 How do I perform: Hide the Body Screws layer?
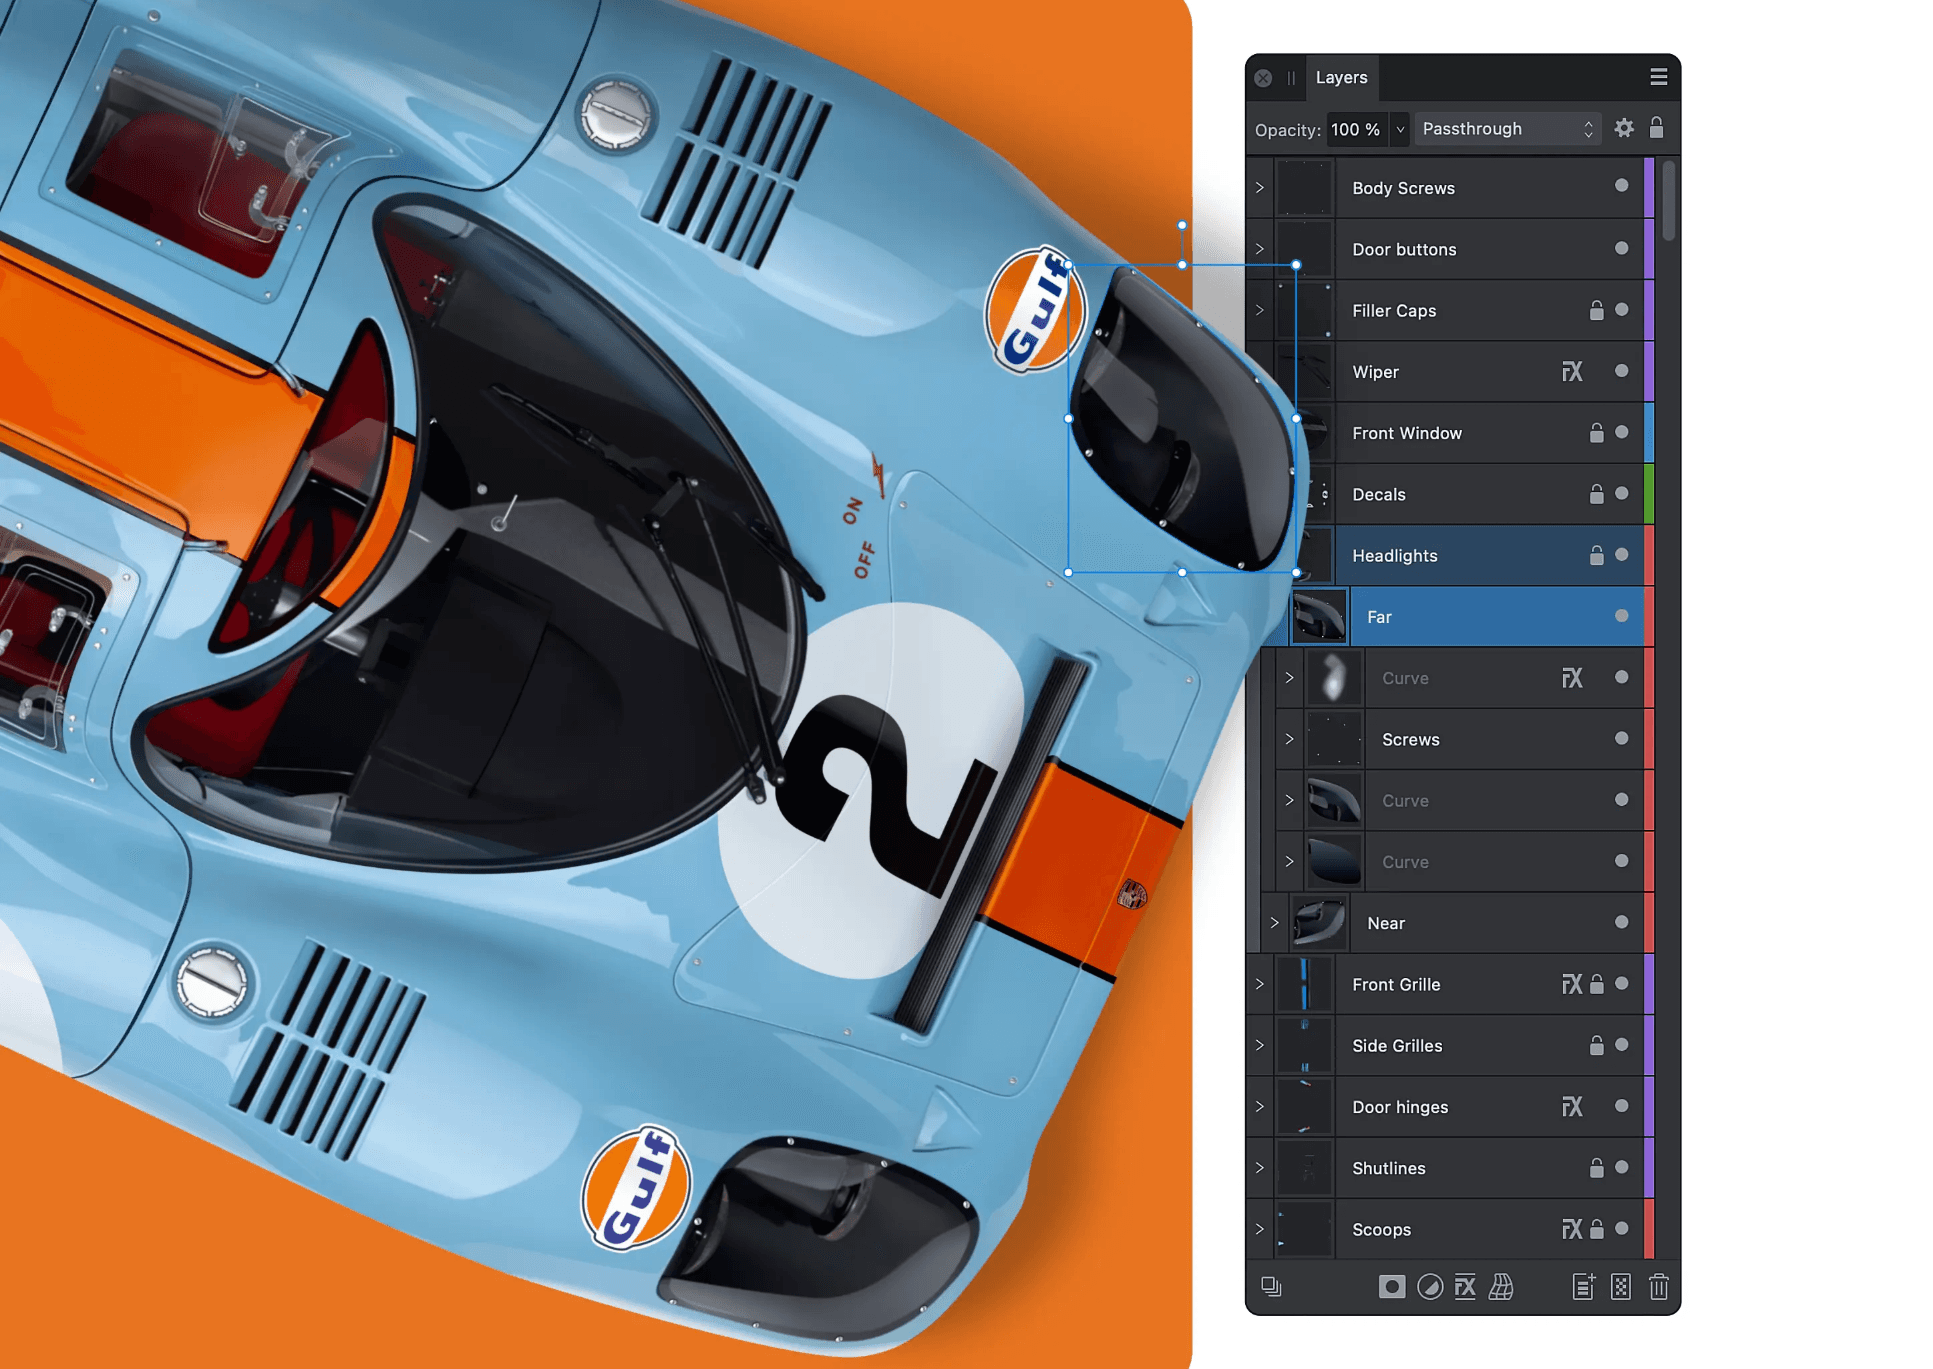pos(1621,186)
